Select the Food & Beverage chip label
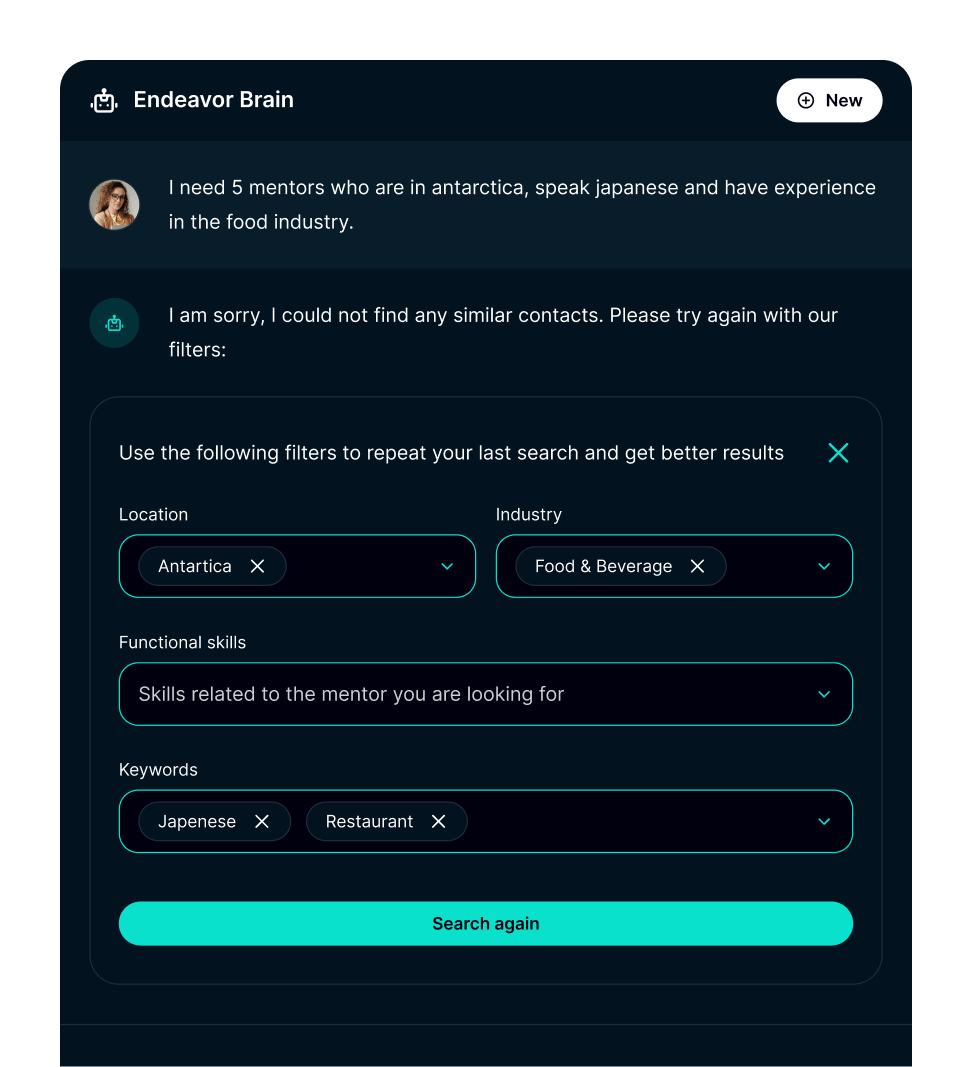This screenshot has height=1067, width=972. (603, 566)
